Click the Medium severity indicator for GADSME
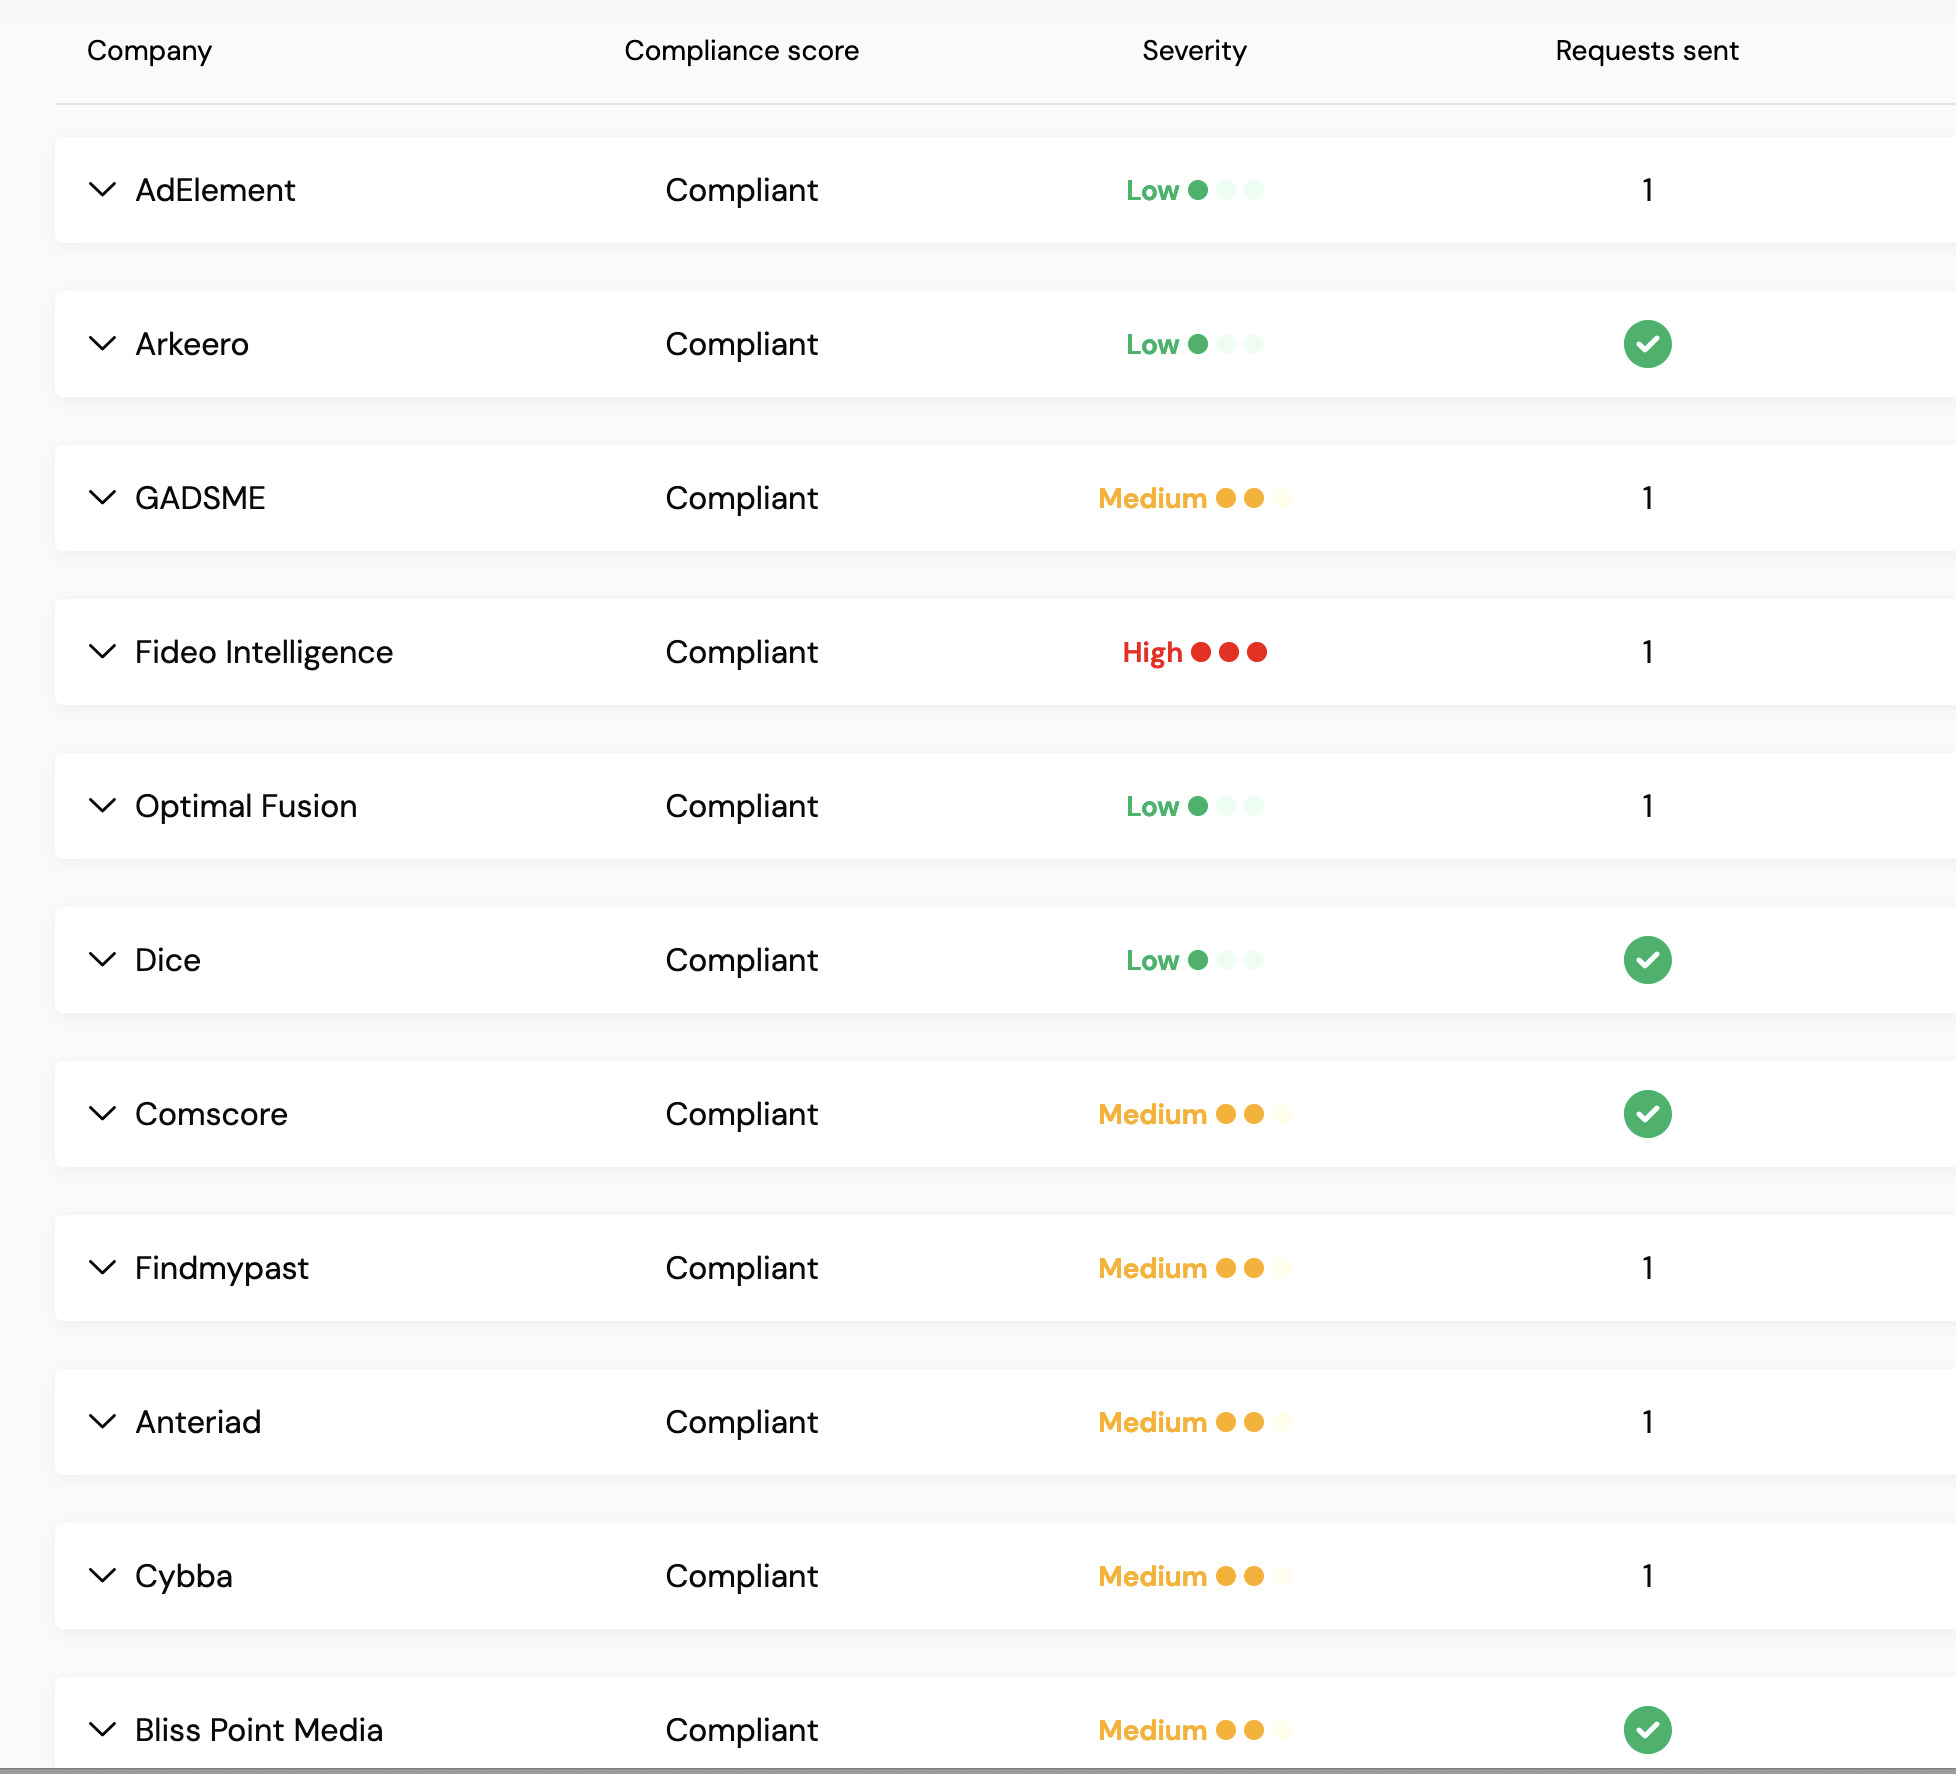 (x=1195, y=498)
